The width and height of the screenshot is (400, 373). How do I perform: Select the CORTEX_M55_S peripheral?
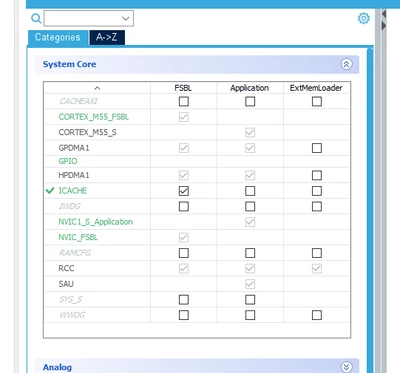(x=87, y=132)
